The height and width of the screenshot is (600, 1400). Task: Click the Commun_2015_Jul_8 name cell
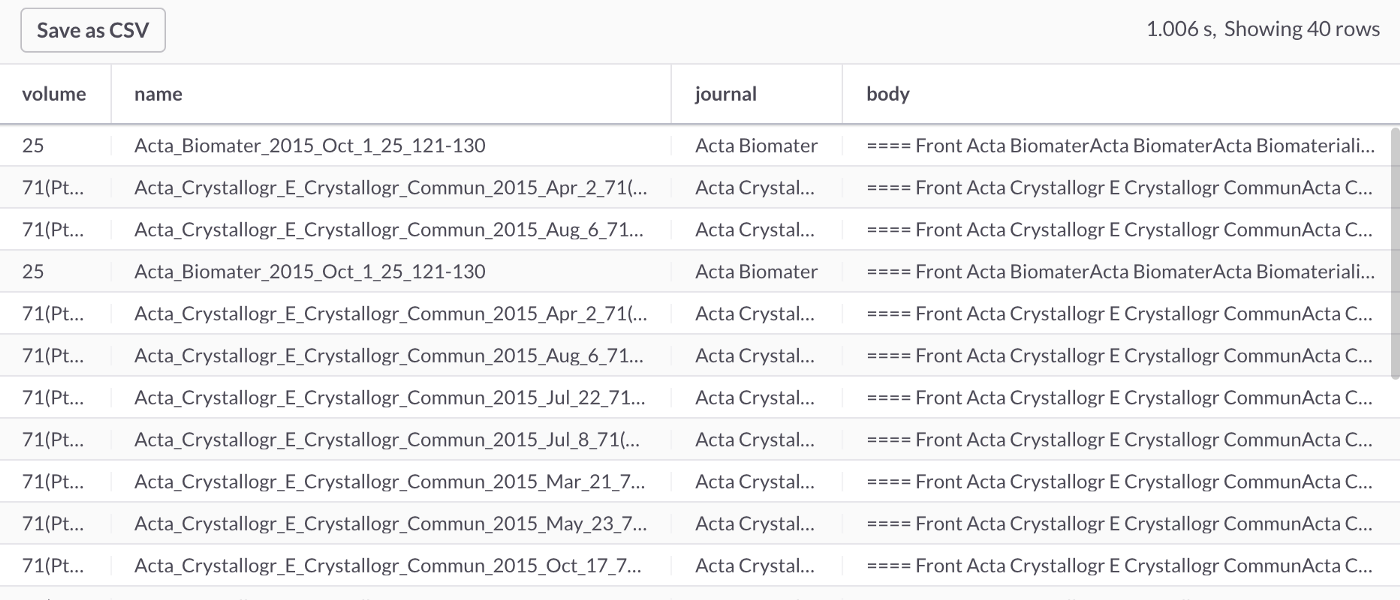pos(390,439)
